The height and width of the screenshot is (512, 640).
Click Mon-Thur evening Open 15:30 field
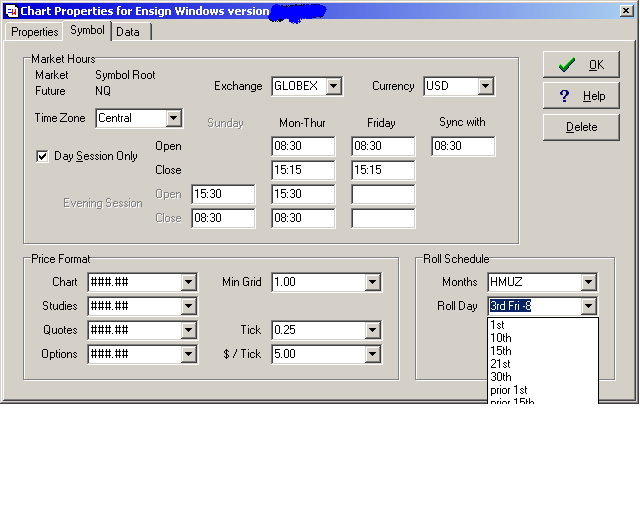[303, 194]
